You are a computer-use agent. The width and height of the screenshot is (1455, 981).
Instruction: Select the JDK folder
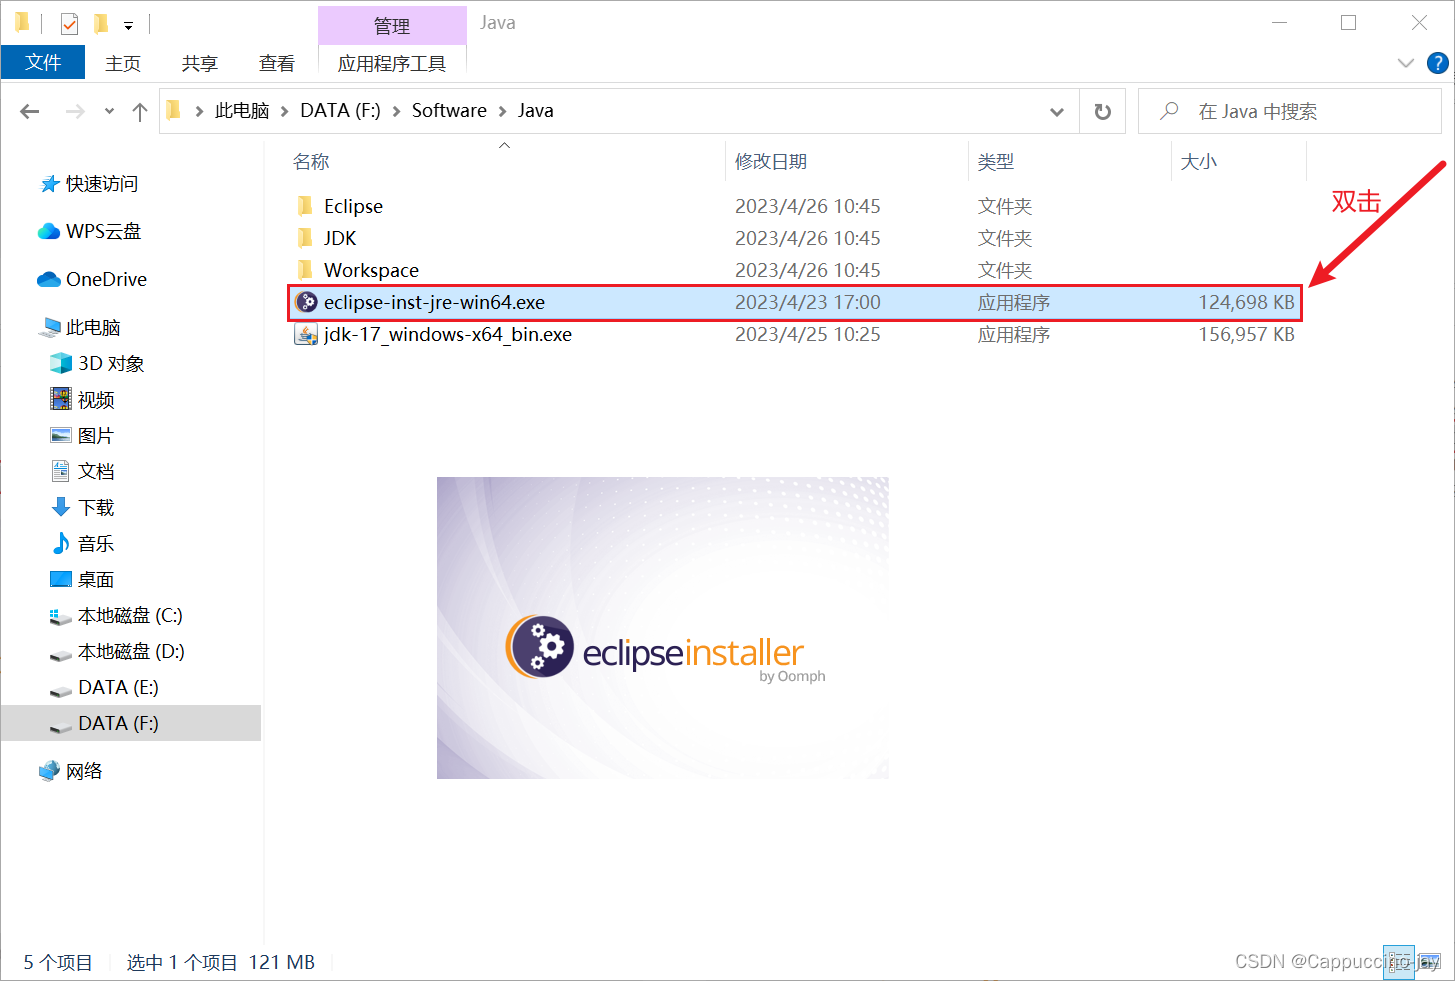click(x=340, y=238)
